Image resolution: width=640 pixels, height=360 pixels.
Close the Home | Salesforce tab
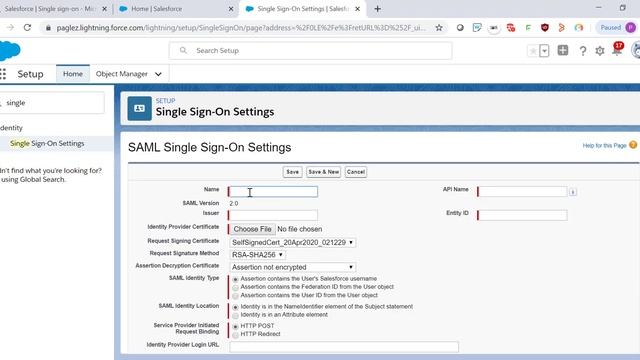click(231, 9)
